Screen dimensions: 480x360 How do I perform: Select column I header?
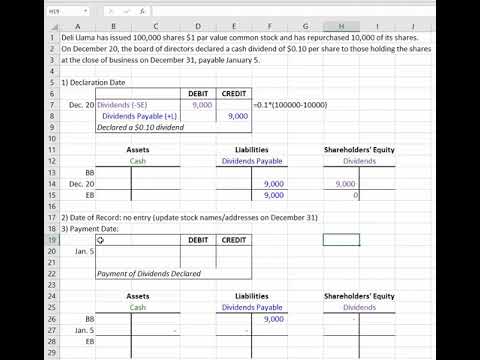[x=377, y=26]
